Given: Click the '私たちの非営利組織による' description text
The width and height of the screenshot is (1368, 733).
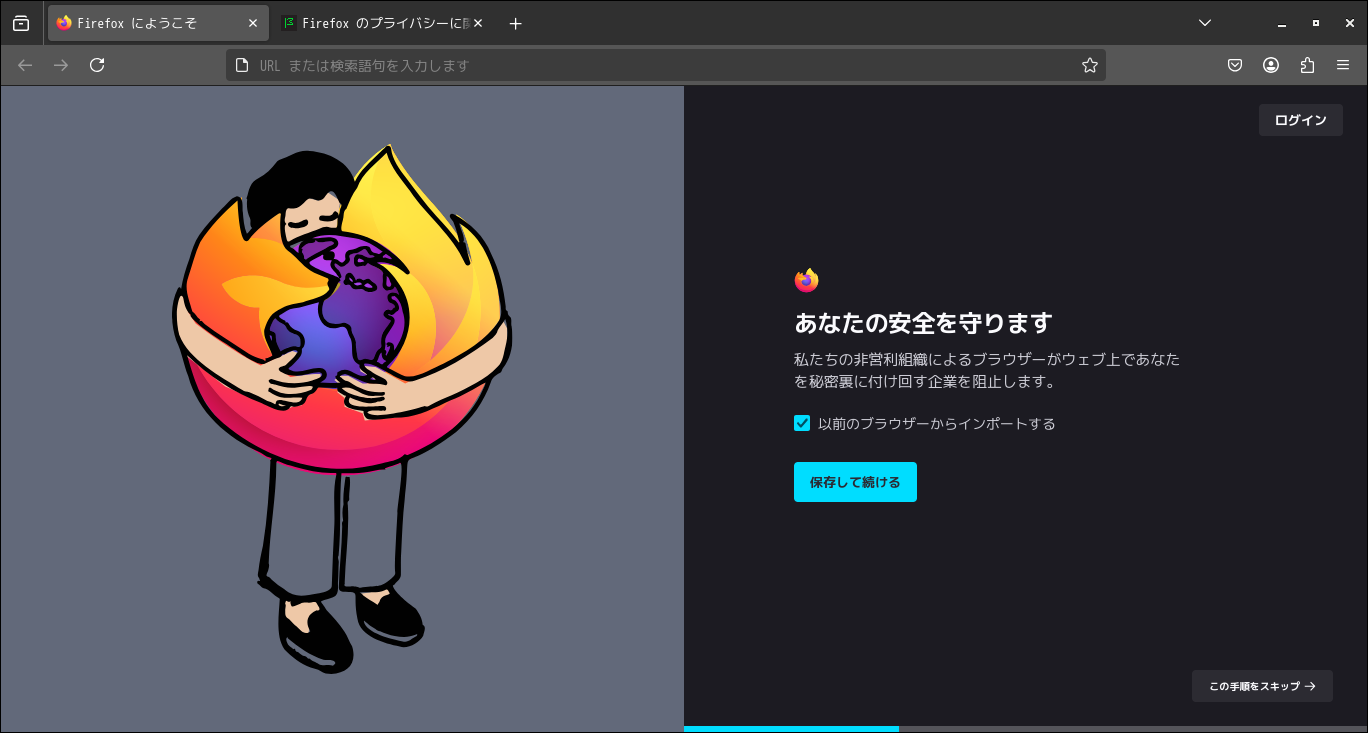Looking at the screenshot, I should (987, 370).
